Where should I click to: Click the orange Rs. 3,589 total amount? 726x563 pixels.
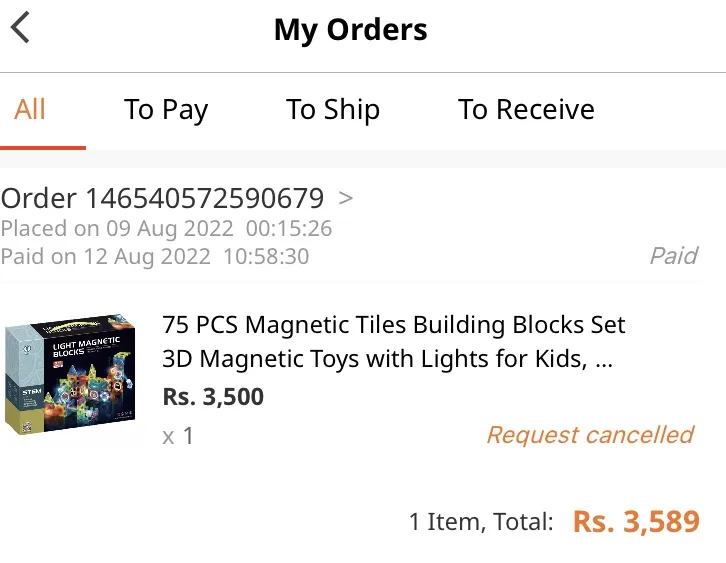[636, 522]
